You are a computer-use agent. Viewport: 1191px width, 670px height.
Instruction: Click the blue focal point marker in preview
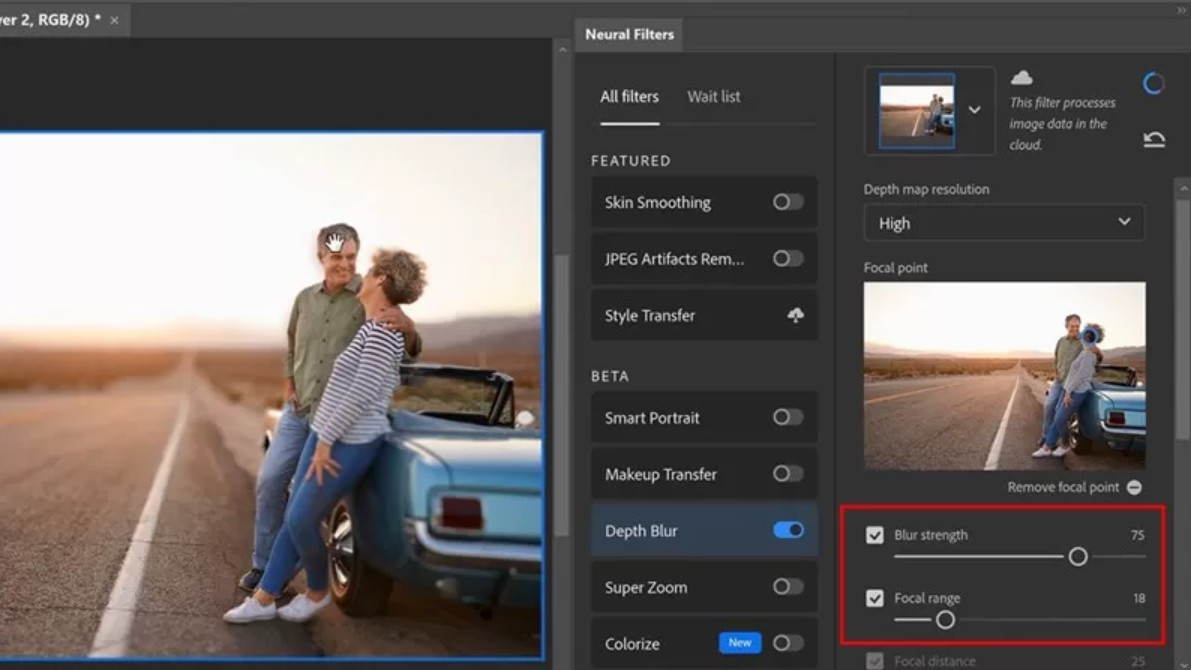click(x=1092, y=336)
